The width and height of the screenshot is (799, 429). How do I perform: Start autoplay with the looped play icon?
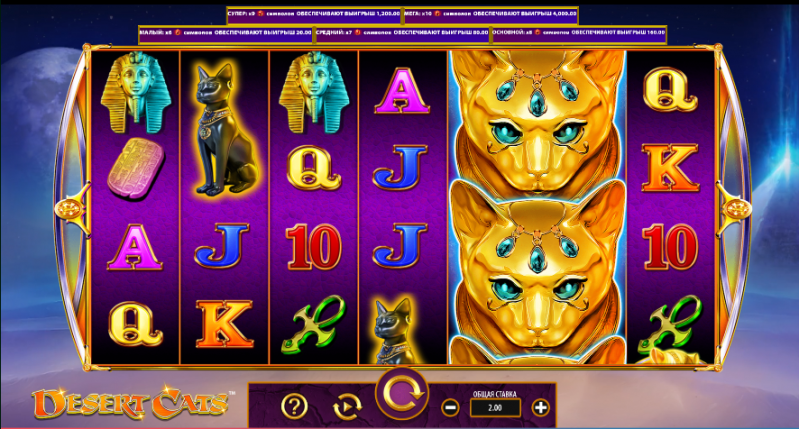347,407
